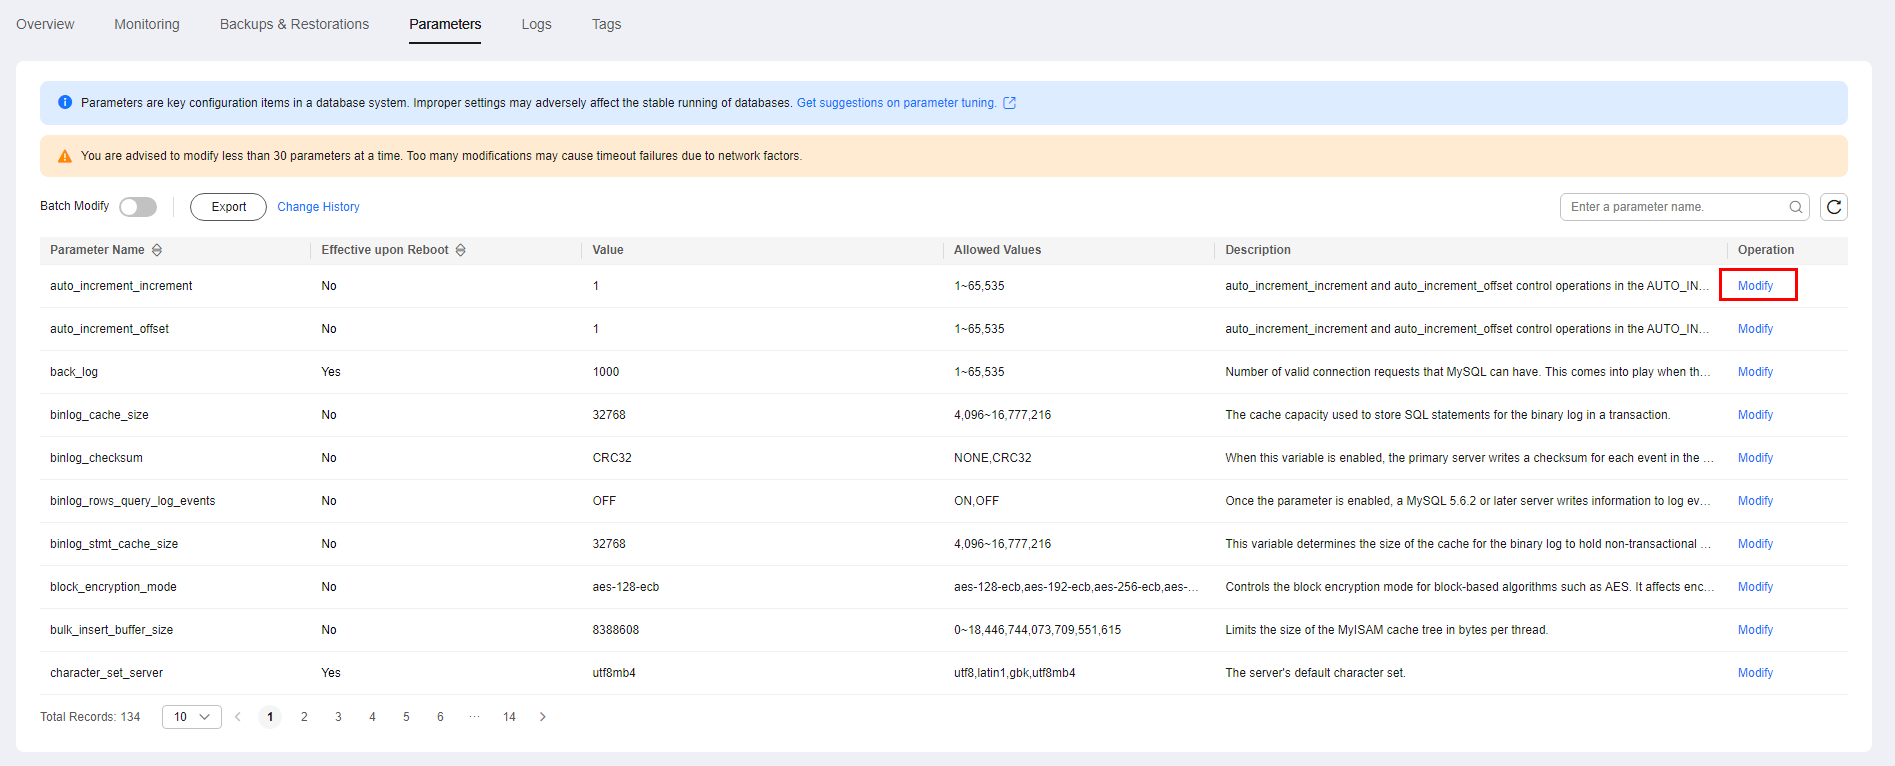Viewport: 1895px width, 766px height.
Task: Open the Backups & Restorations tab
Action: click(x=294, y=24)
